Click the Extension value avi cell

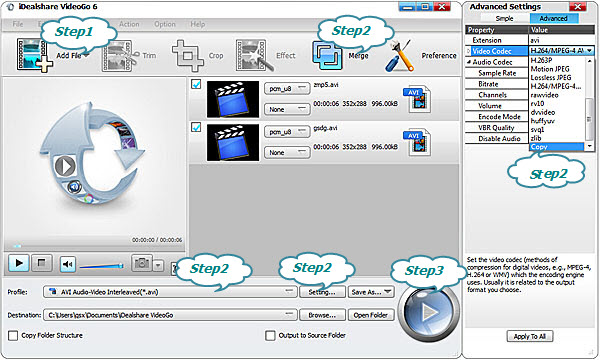click(x=562, y=40)
